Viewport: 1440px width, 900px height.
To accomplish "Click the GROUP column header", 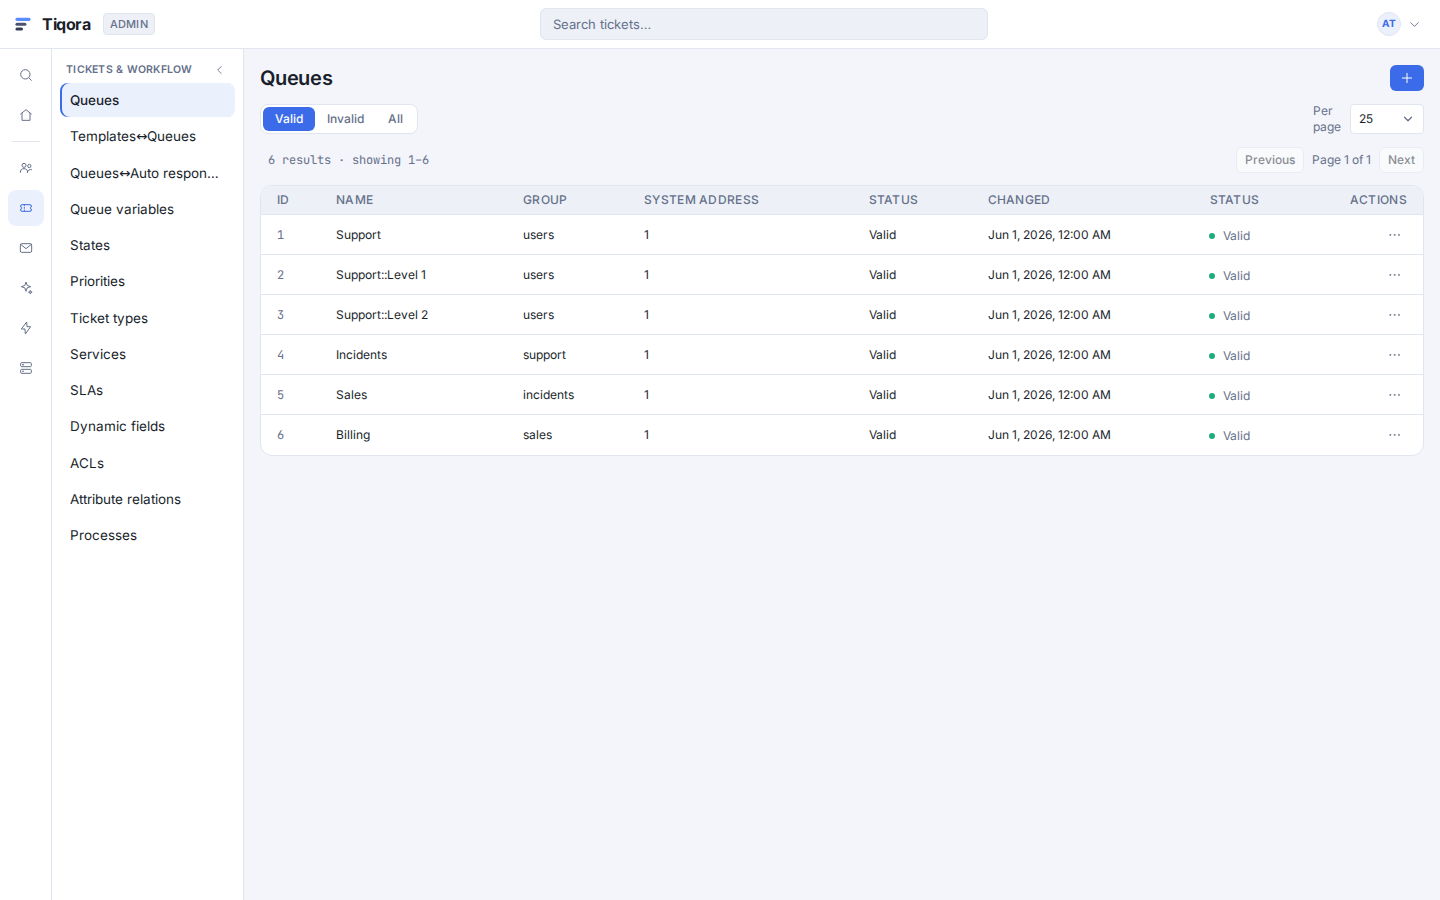I will [x=545, y=200].
